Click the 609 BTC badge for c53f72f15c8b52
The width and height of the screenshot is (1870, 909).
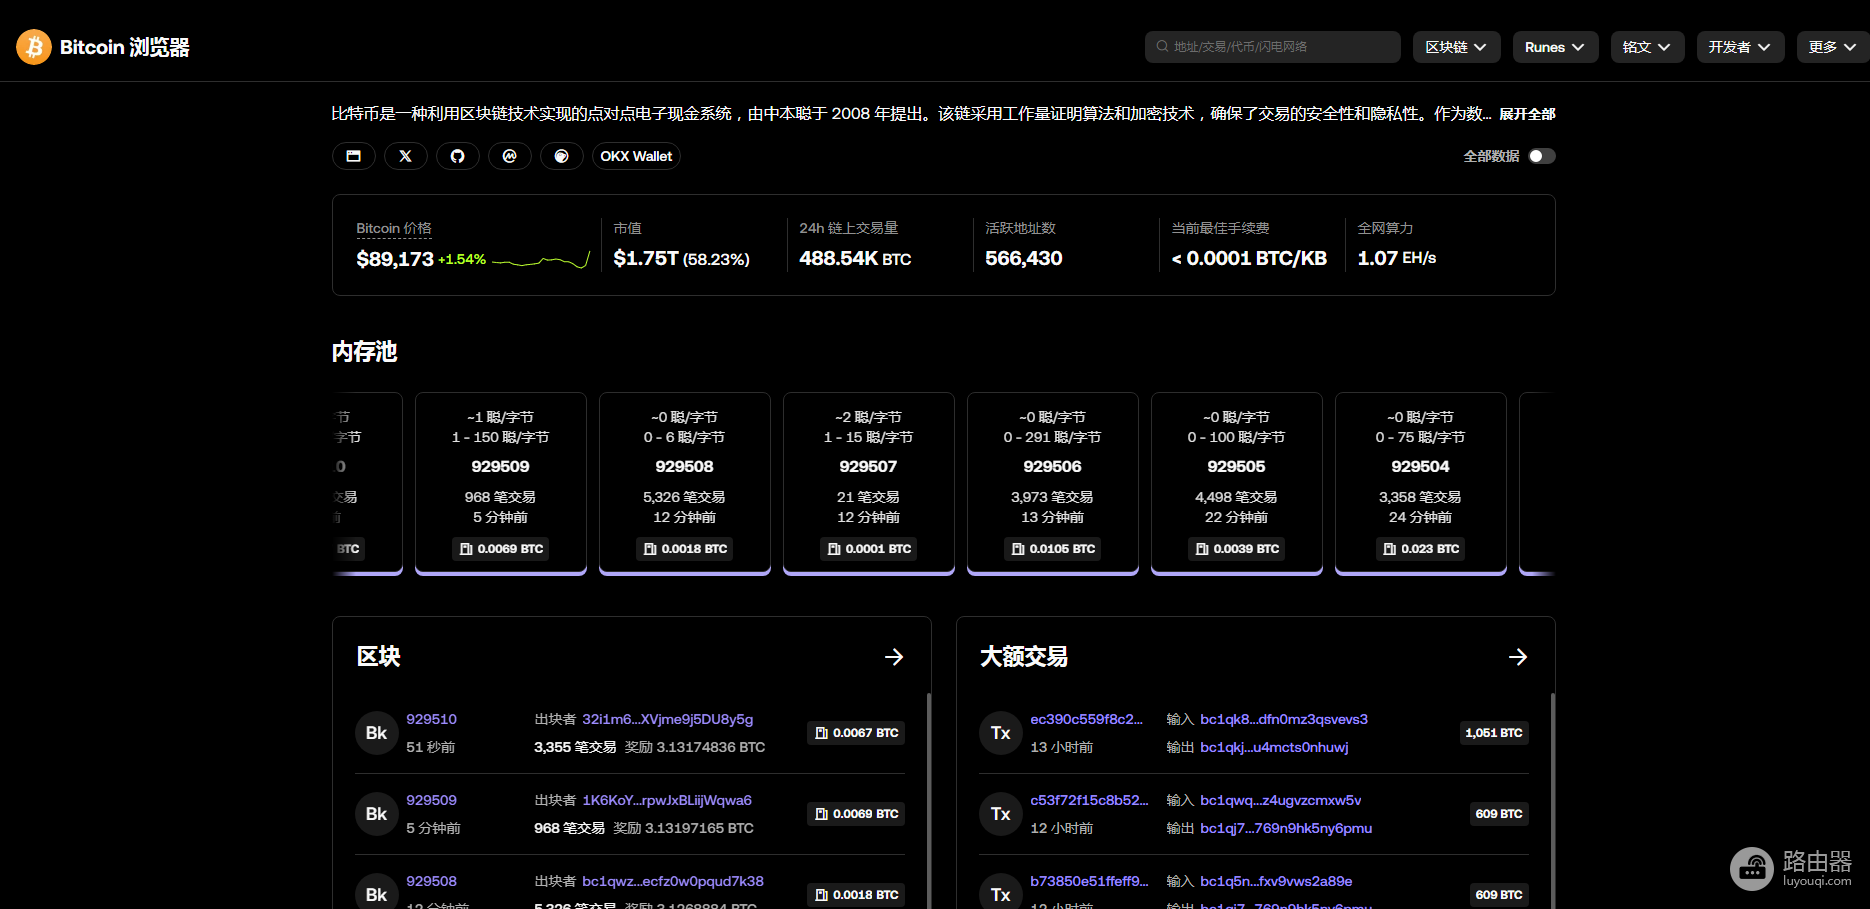1499,814
